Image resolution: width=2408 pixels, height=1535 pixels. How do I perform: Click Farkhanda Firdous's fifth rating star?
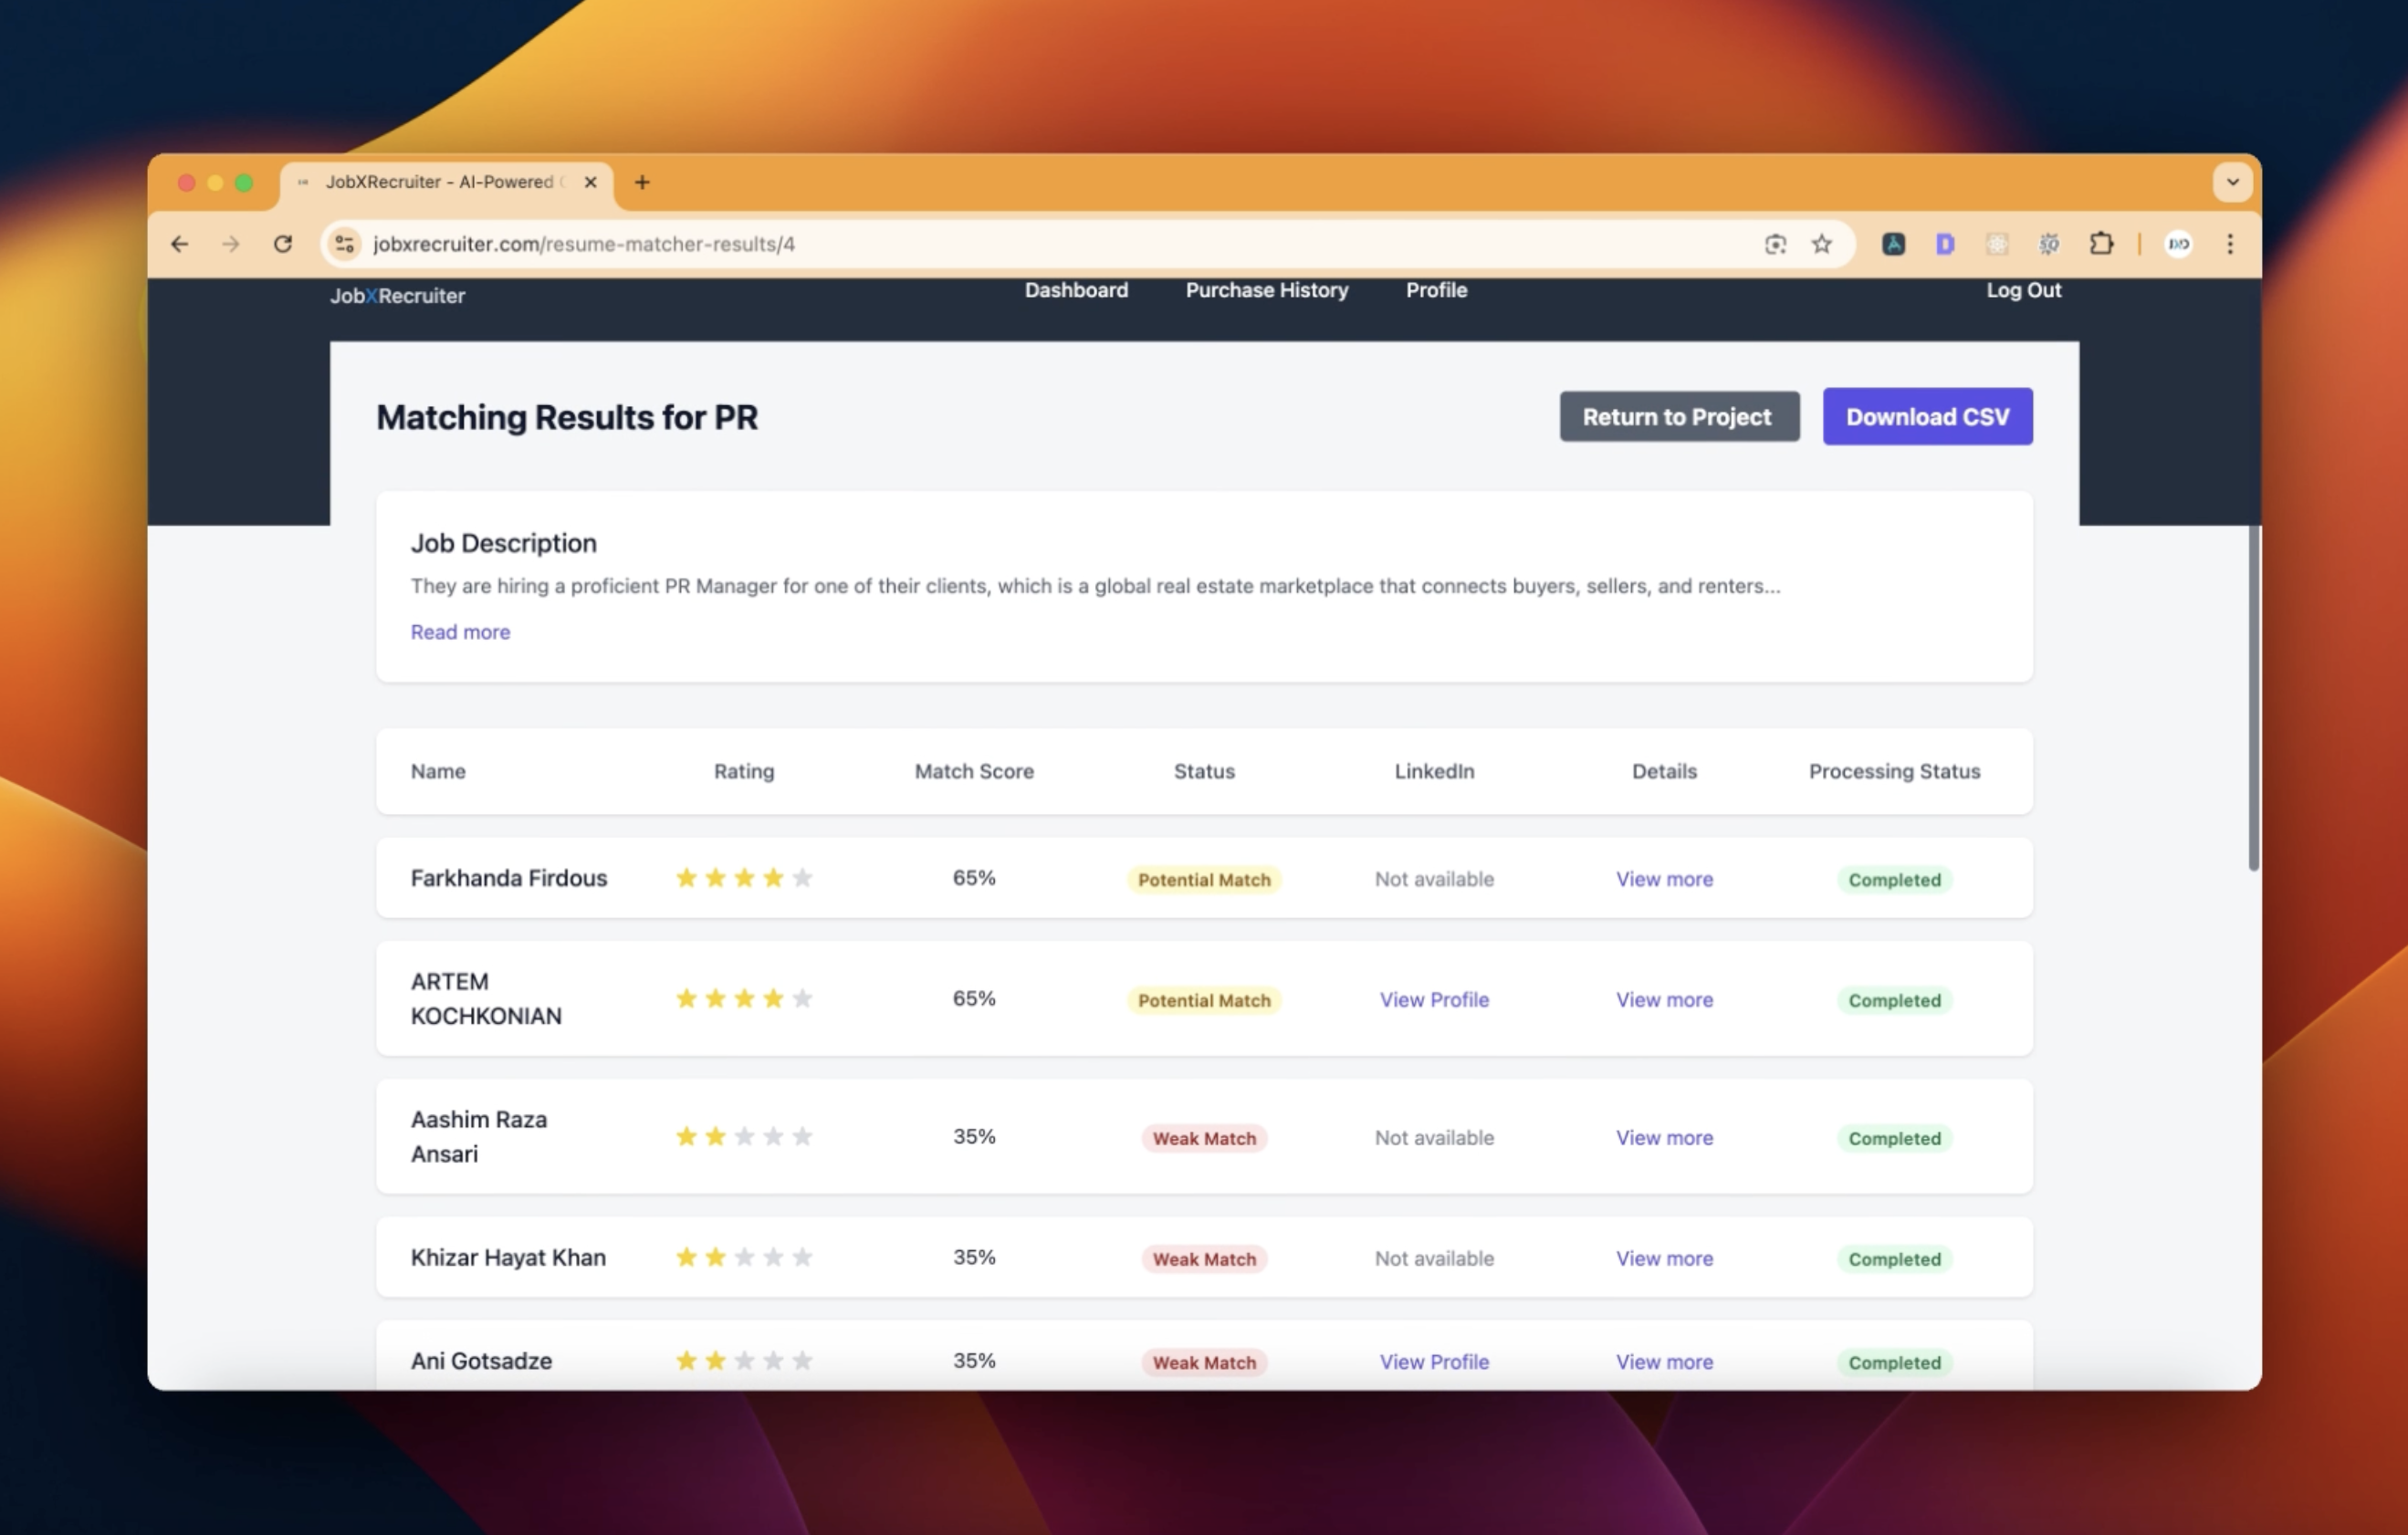tap(802, 878)
